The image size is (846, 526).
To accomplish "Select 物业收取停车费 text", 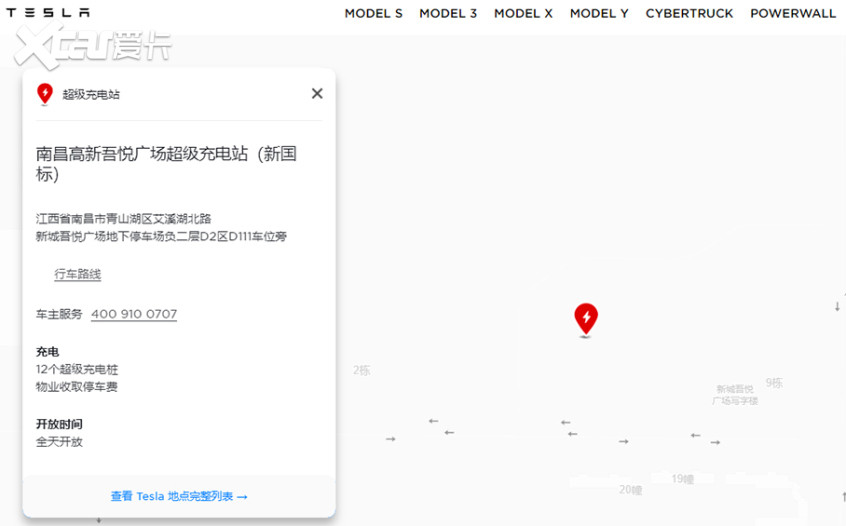I will coord(77,387).
